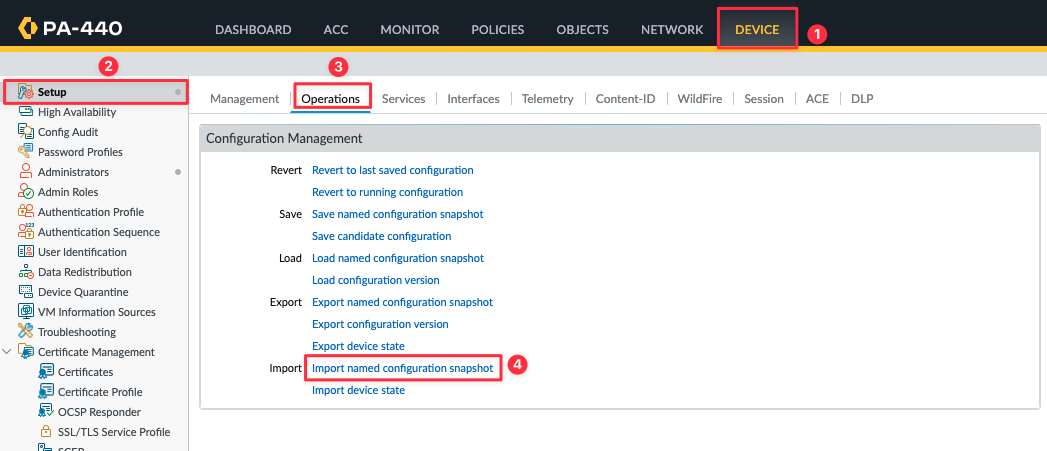1047x451 pixels.
Task: Open the DASHBOARD top menu
Action: click(253, 29)
